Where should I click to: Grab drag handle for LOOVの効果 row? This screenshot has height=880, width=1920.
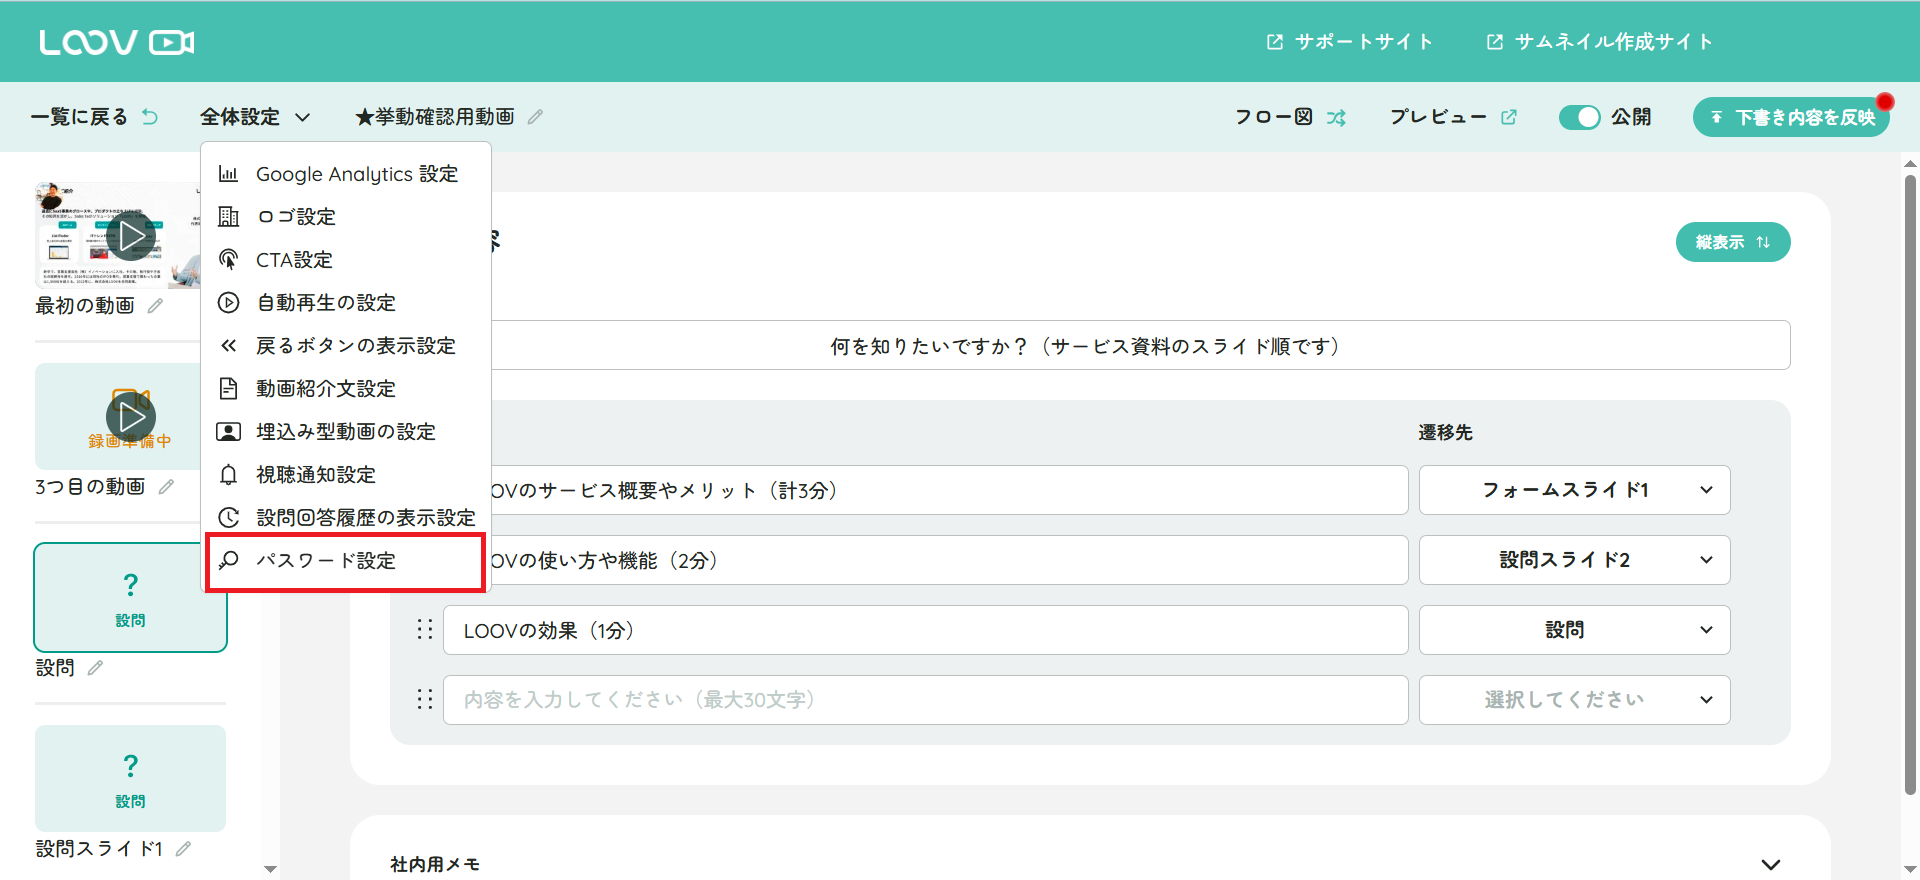tap(425, 629)
